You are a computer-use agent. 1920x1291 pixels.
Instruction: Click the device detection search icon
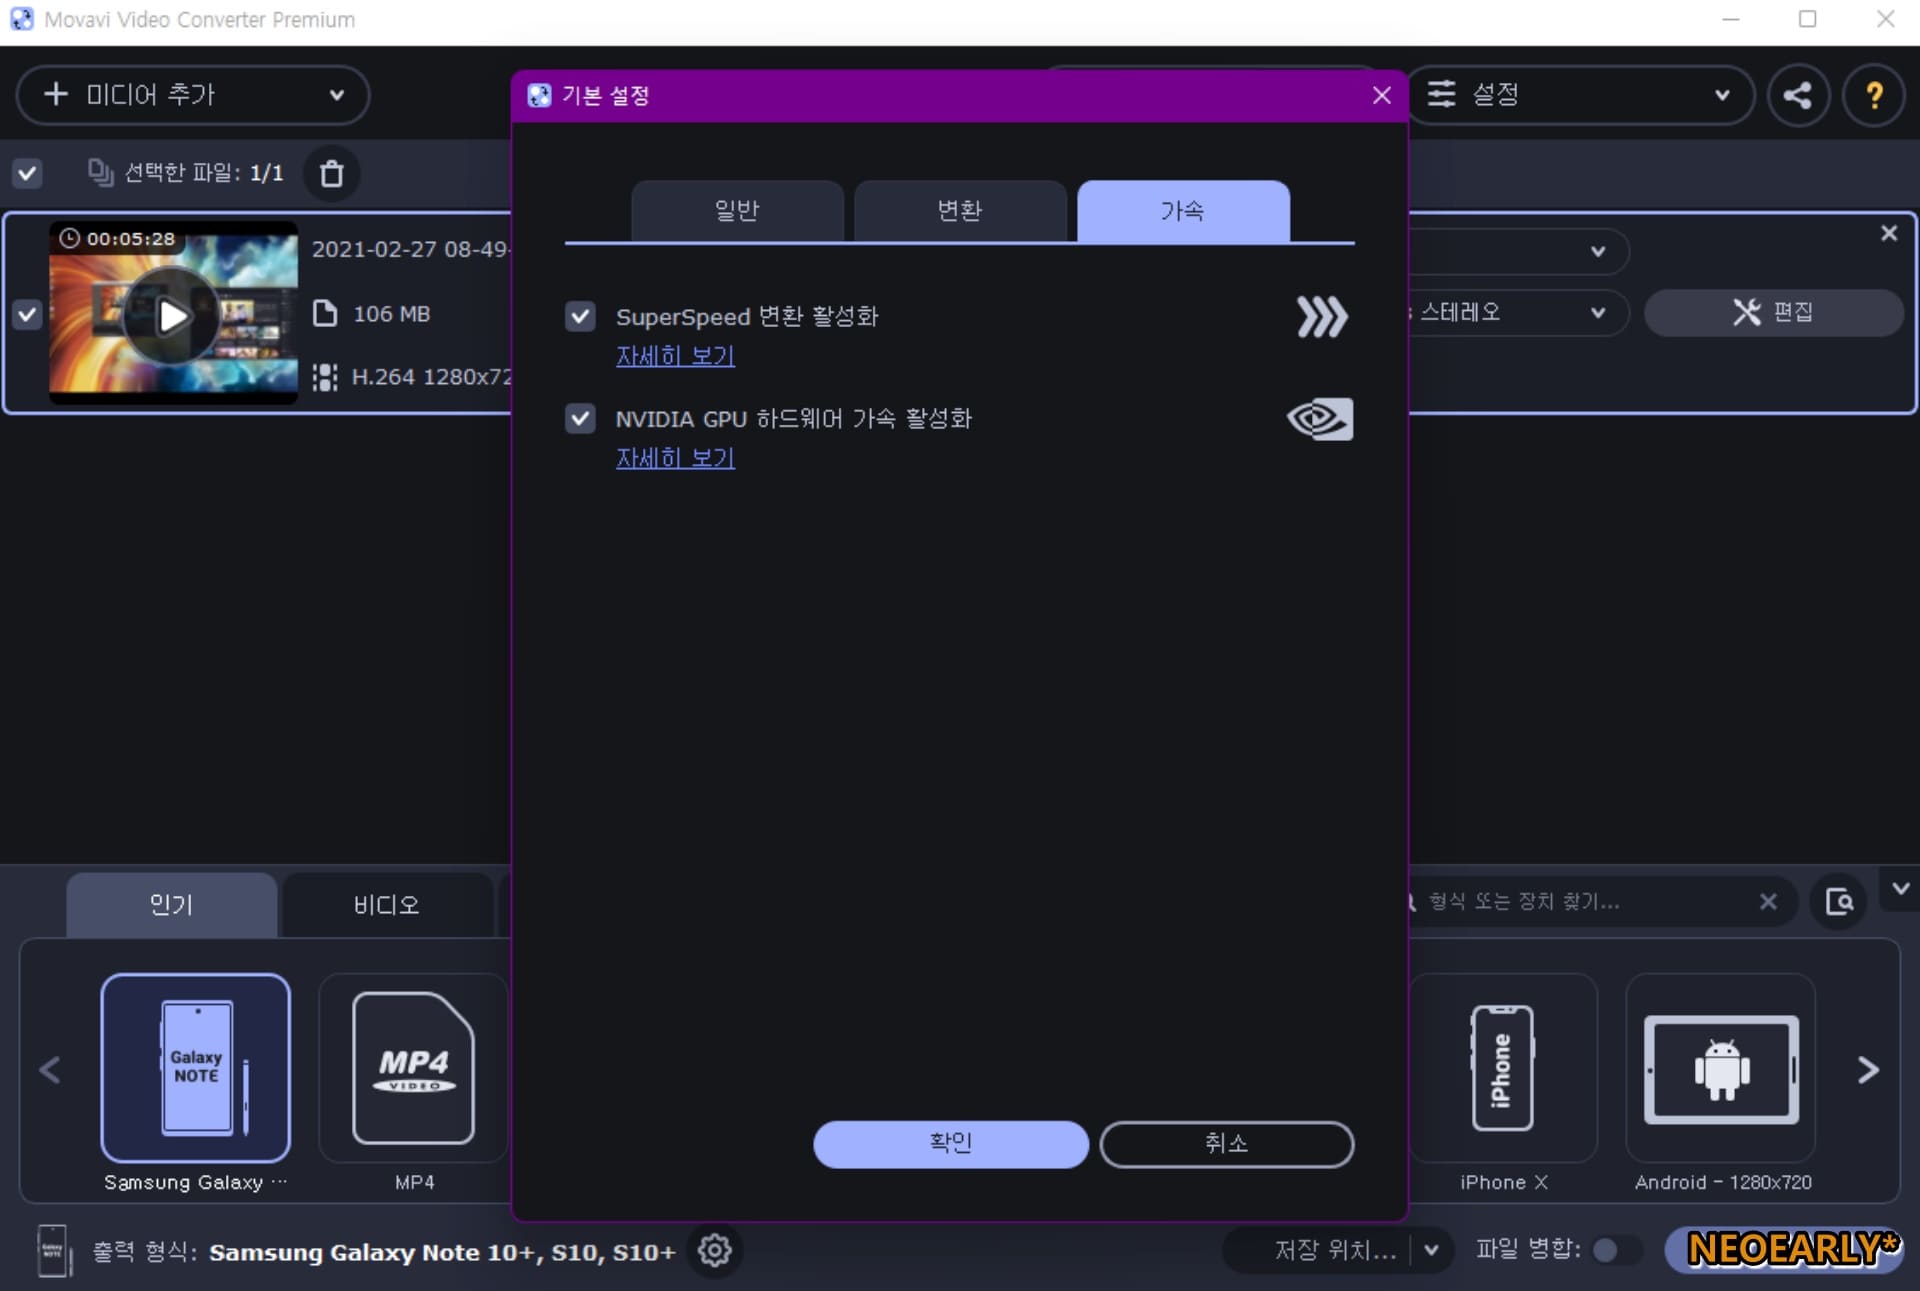pyautogui.click(x=1838, y=902)
